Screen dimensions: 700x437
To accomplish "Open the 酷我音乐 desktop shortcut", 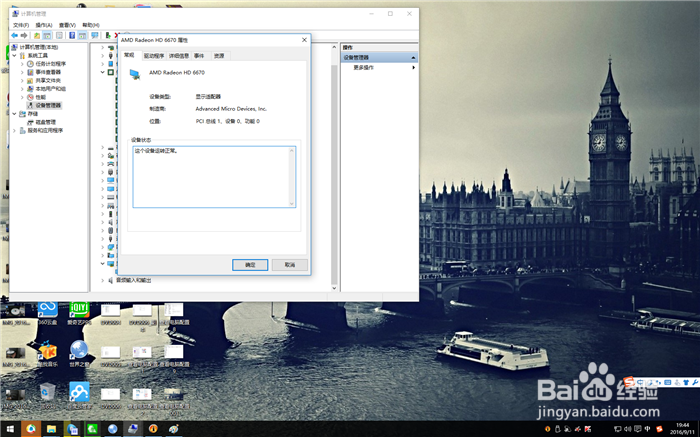I will click(x=47, y=354).
